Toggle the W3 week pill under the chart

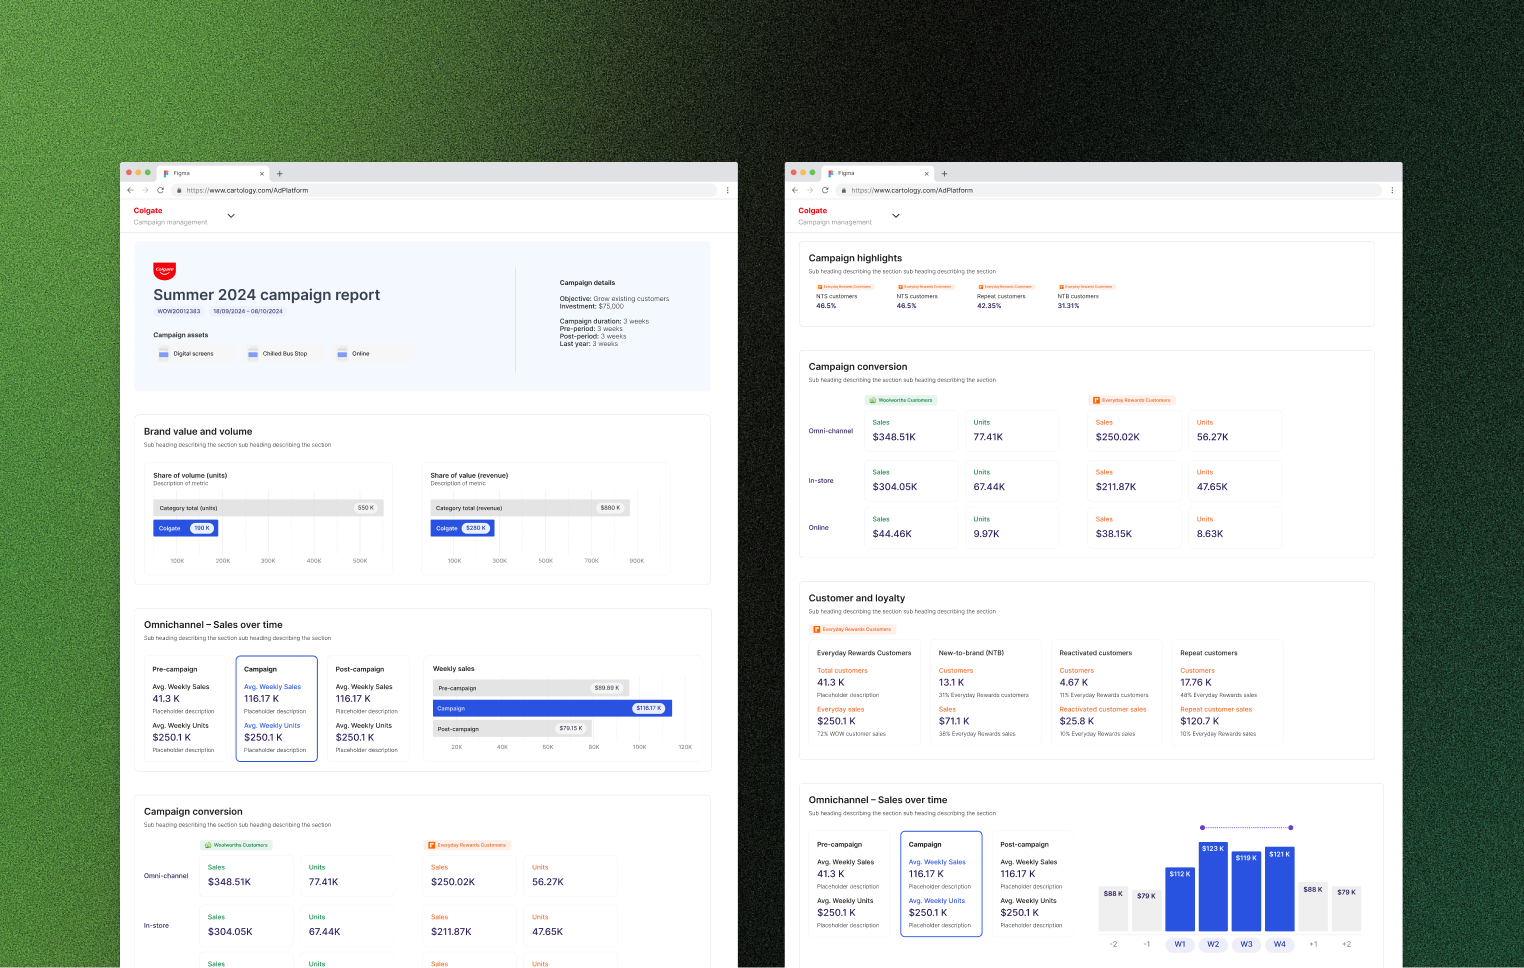[1246, 944]
